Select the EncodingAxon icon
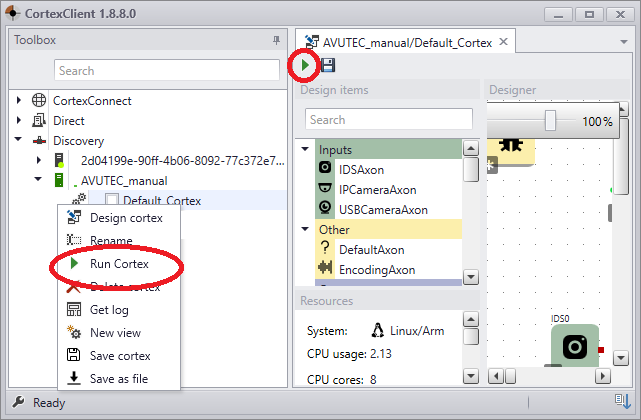Image resolution: width=641 pixels, height=420 pixels. point(325,267)
